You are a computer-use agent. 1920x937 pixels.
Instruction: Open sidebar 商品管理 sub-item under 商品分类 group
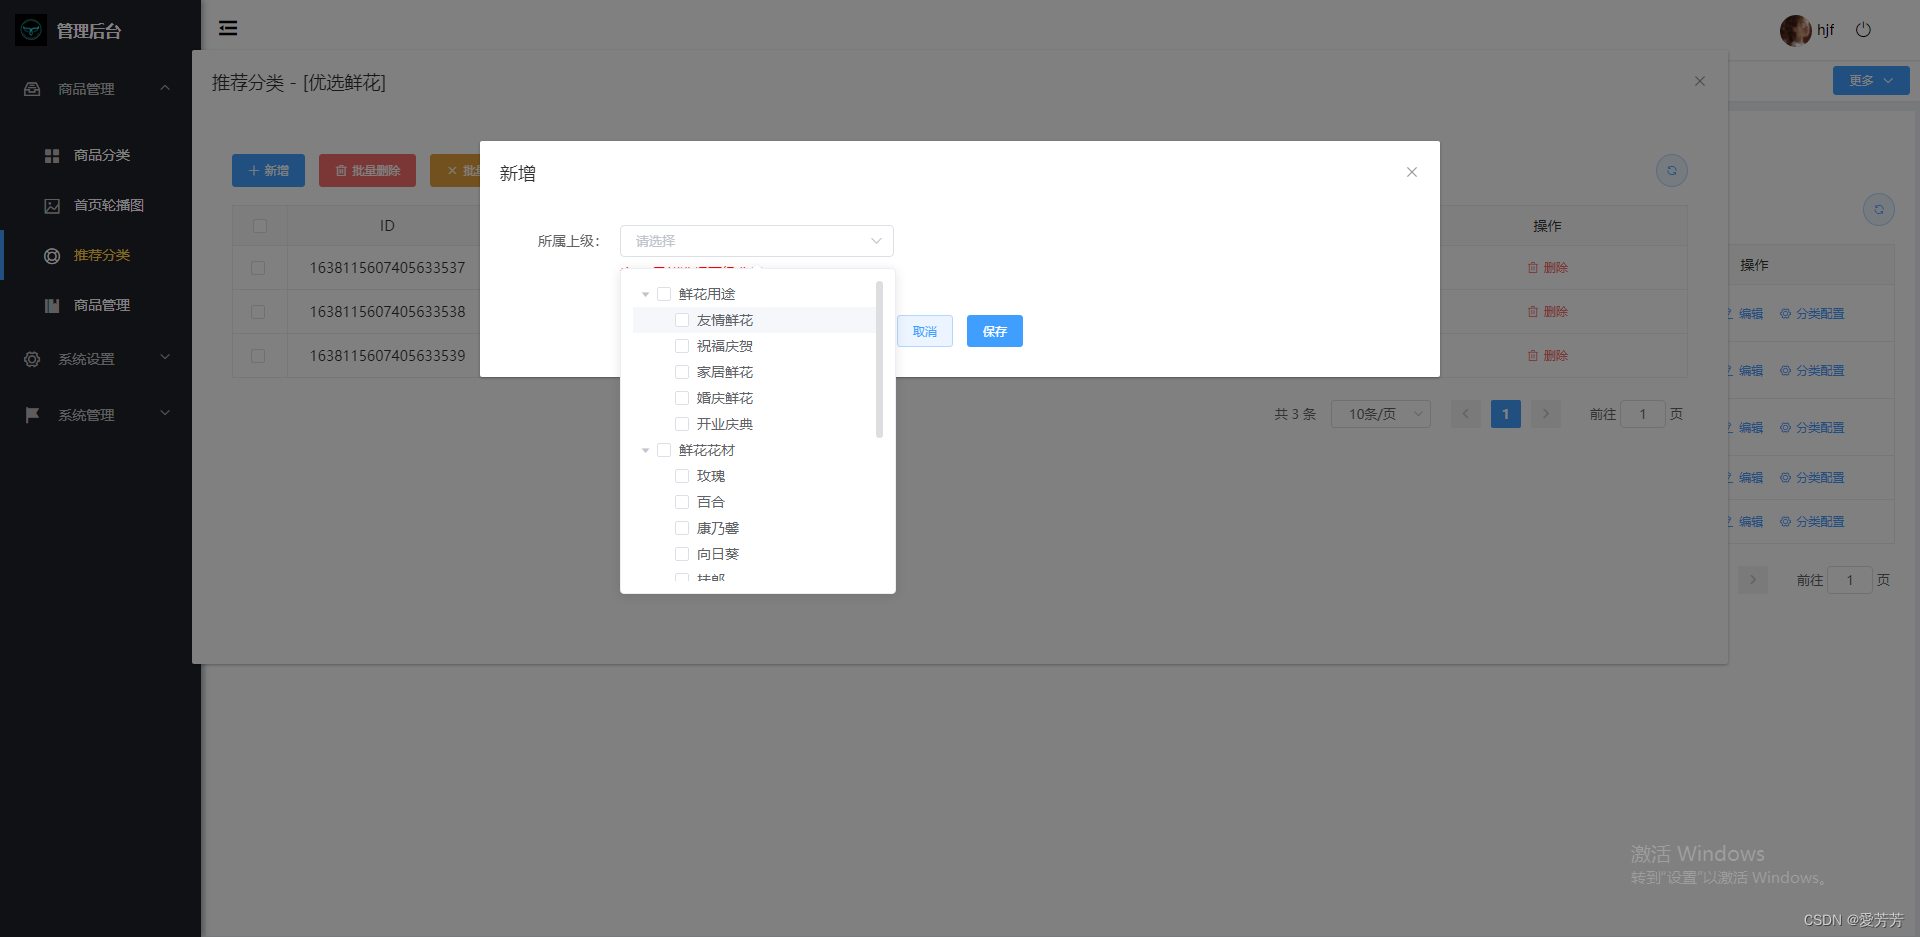[100, 305]
